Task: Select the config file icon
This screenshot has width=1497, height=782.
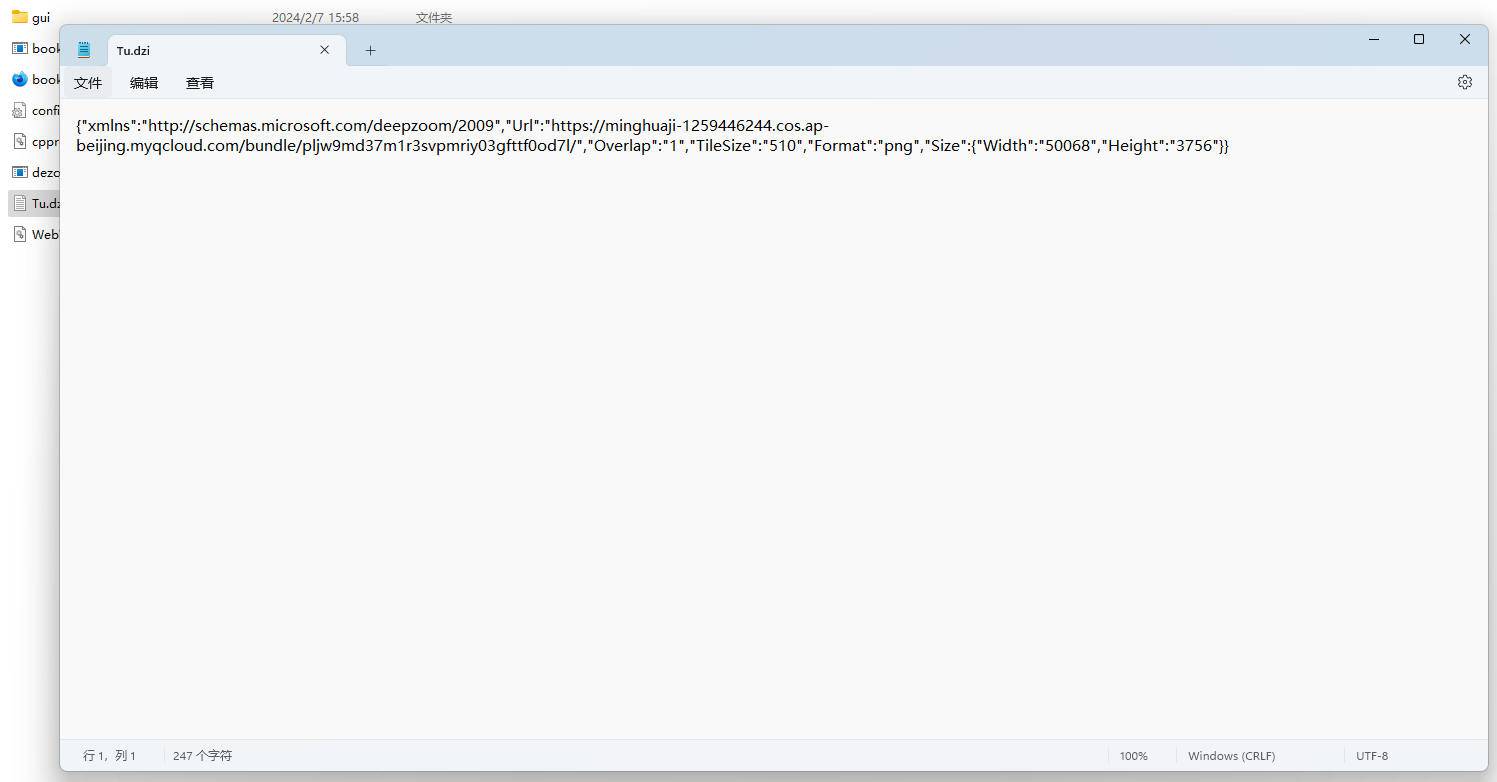Action: click(19, 110)
